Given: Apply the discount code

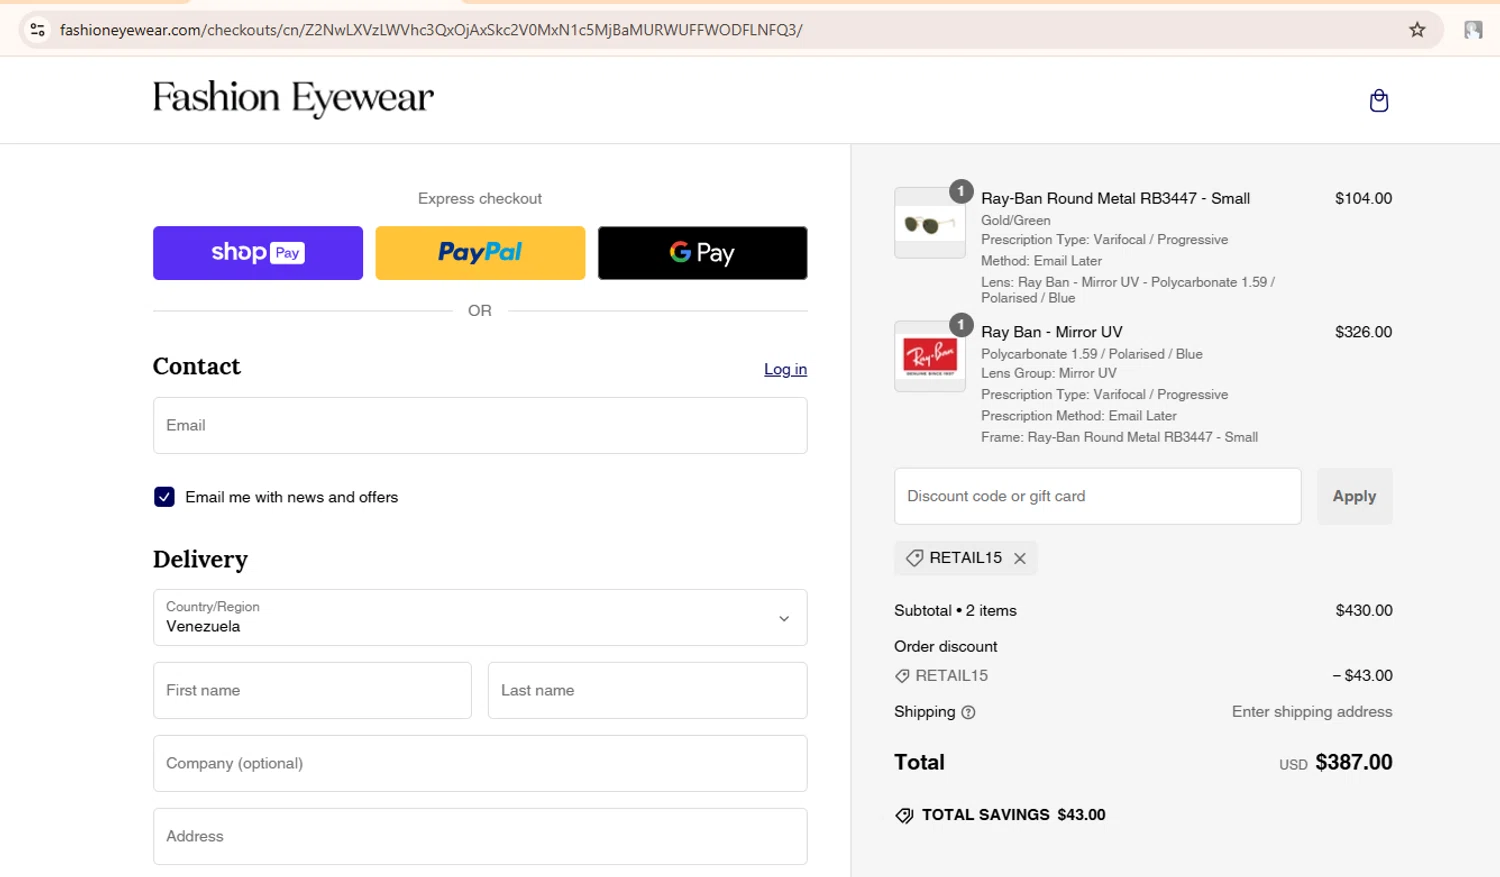Looking at the screenshot, I should [x=1354, y=496].
